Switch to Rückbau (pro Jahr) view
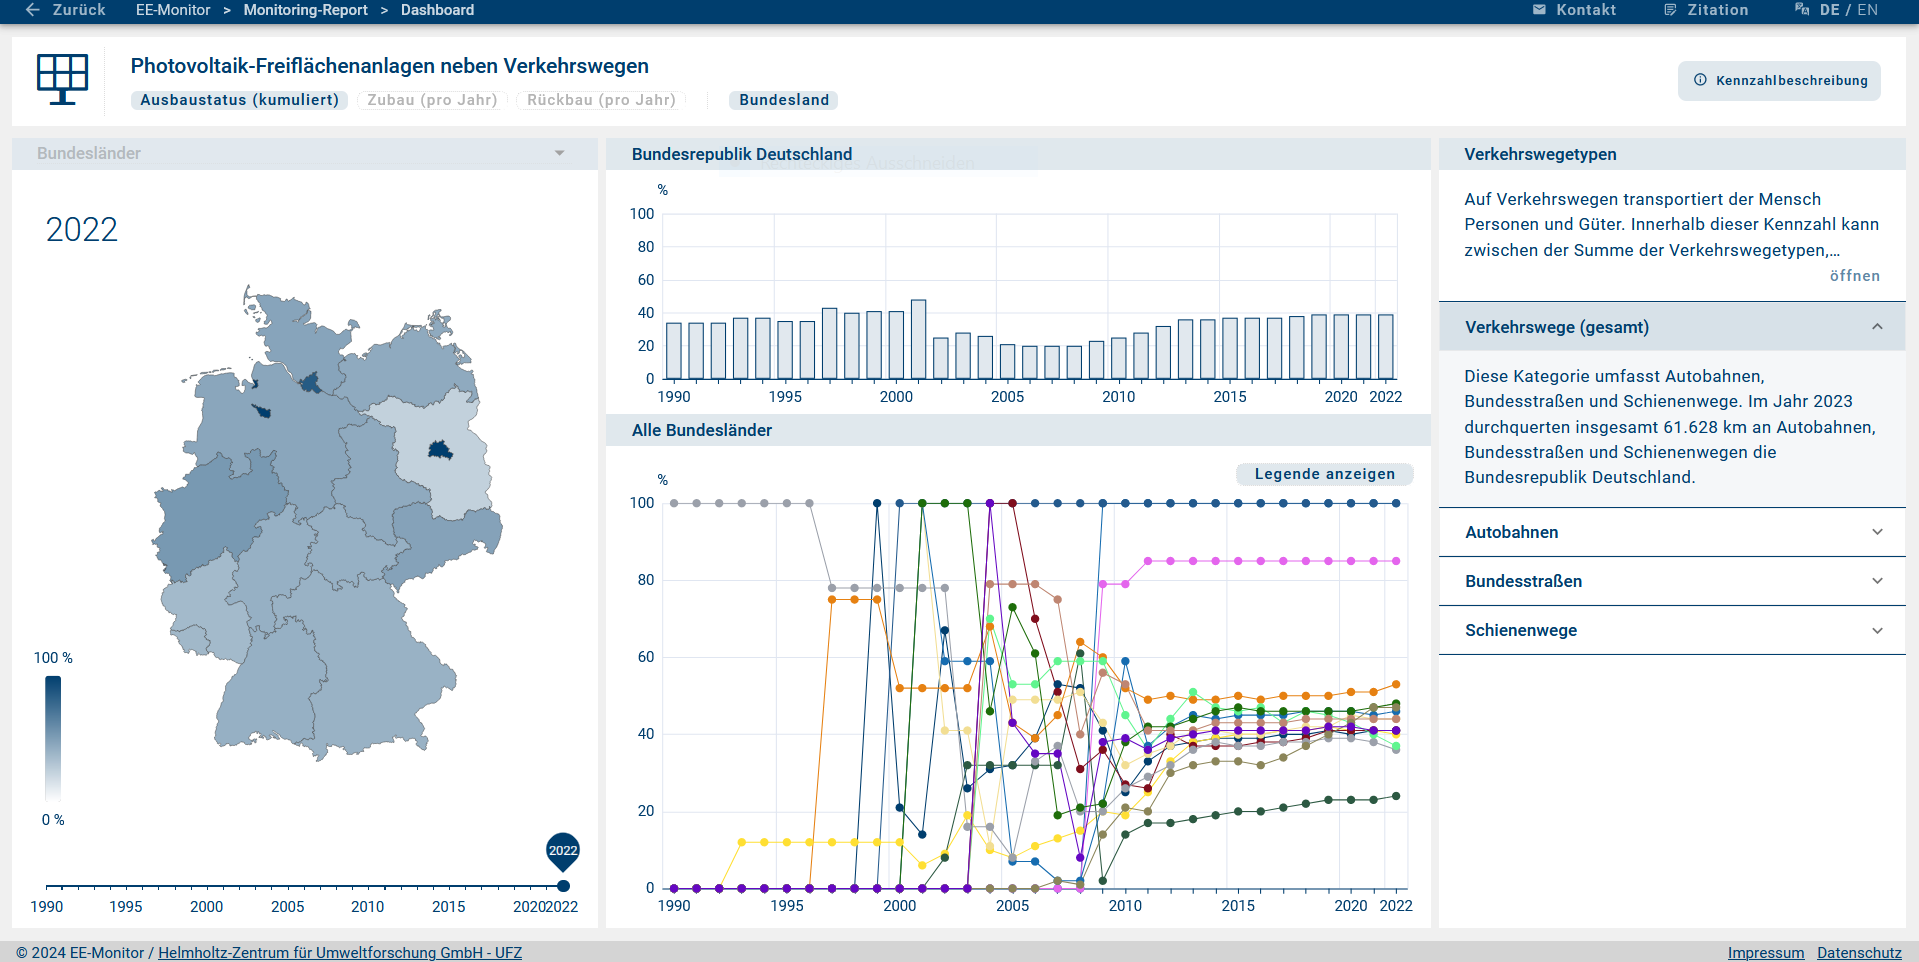 601,100
